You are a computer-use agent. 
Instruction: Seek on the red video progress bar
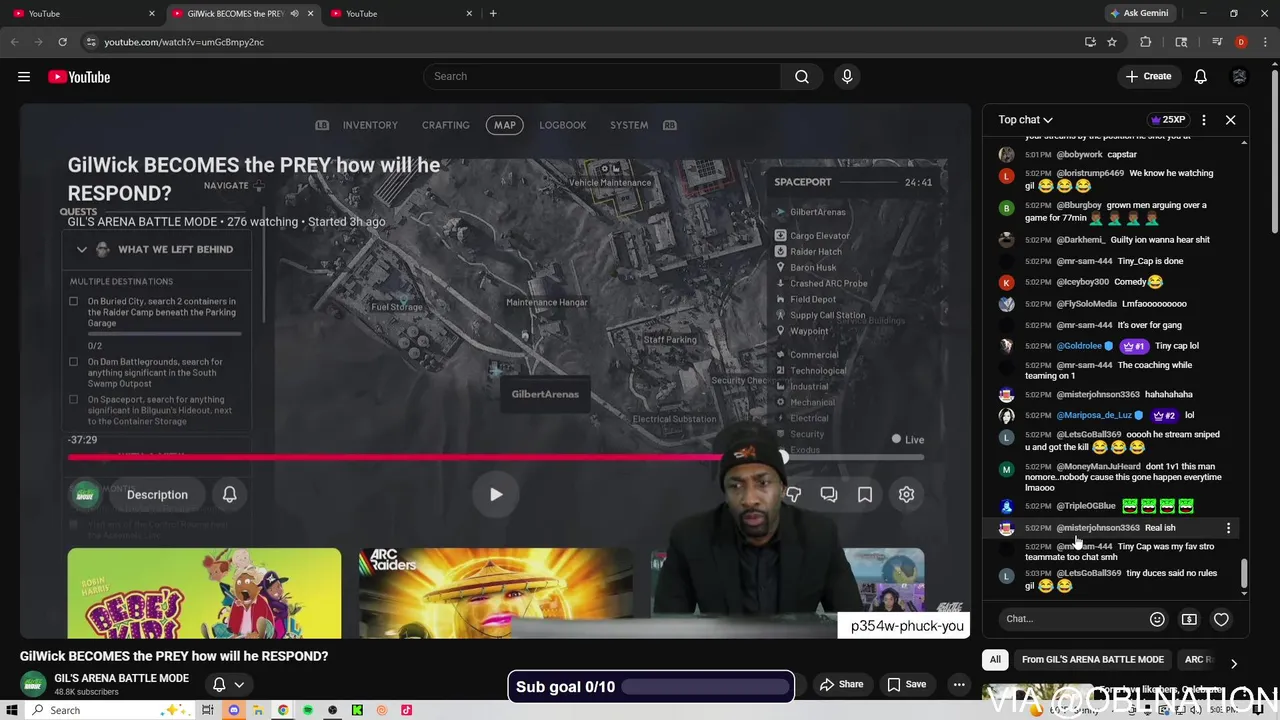[496, 458]
